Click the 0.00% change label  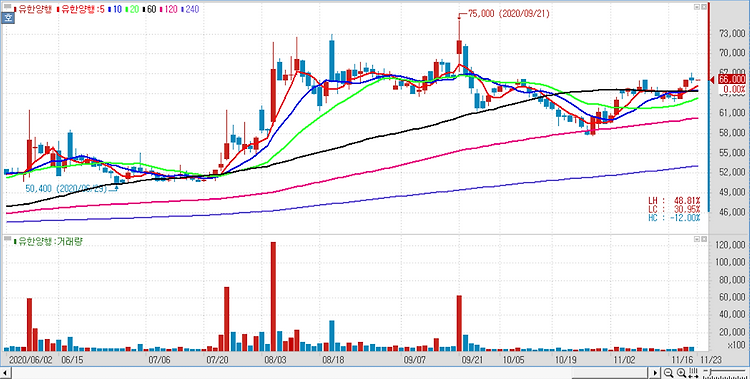click(x=734, y=89)
